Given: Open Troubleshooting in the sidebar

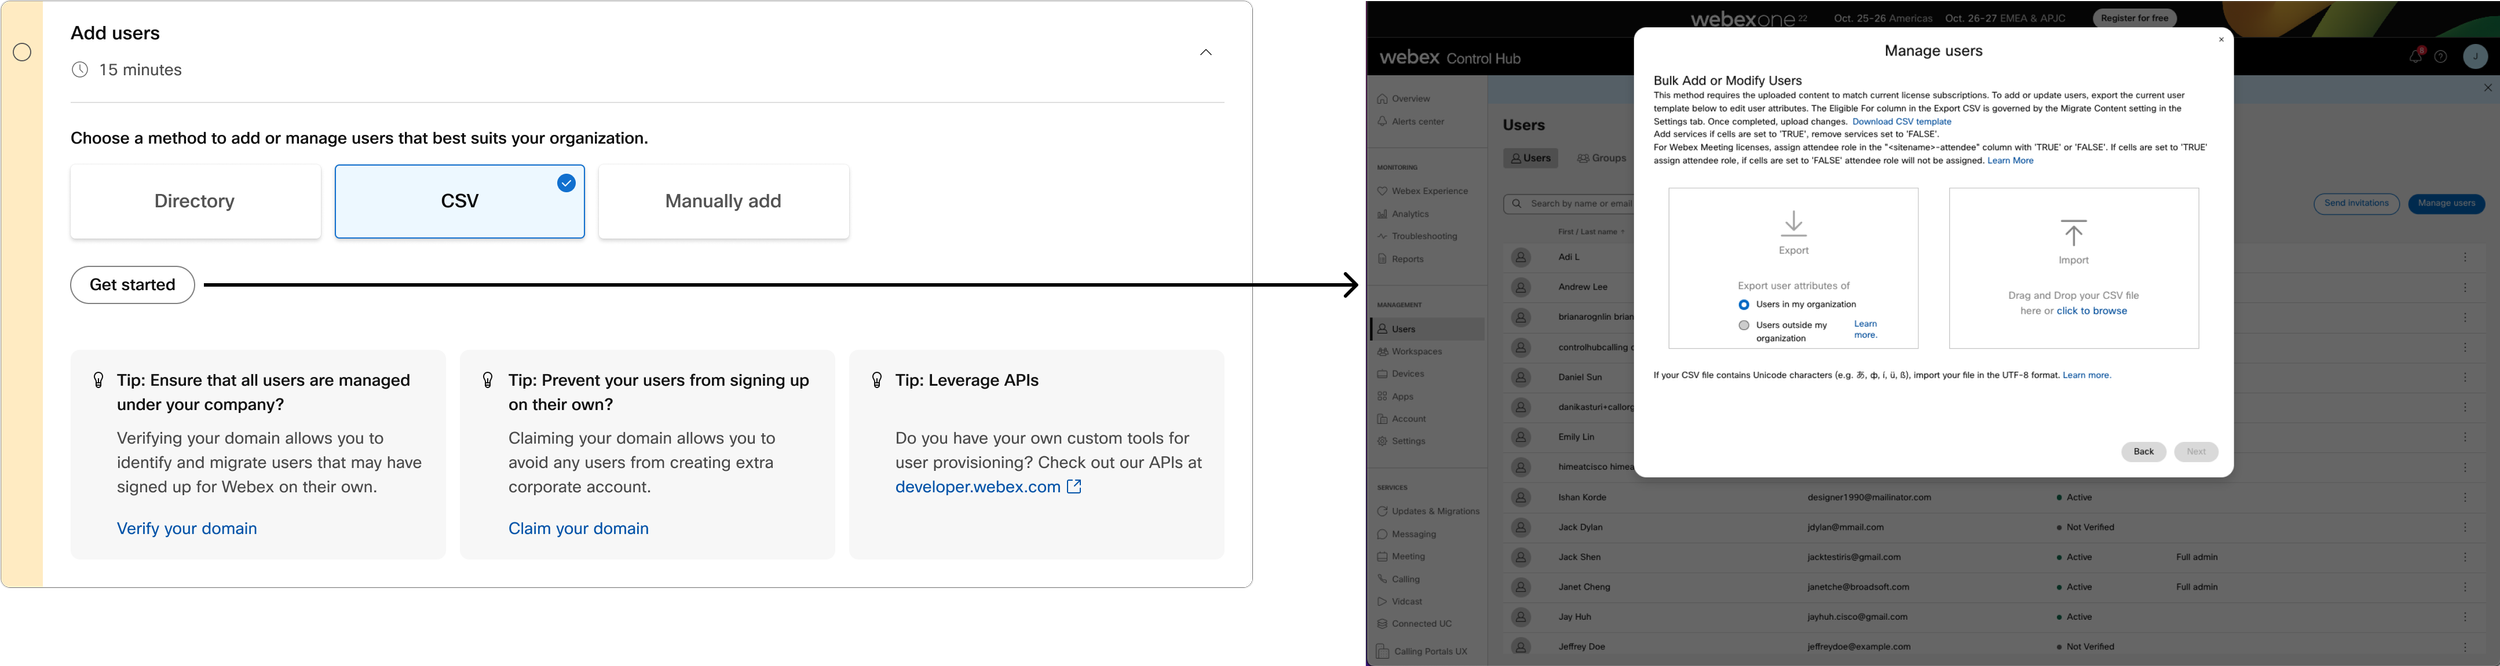Looking at the screenshot, I should click(x=1417, y=236).
